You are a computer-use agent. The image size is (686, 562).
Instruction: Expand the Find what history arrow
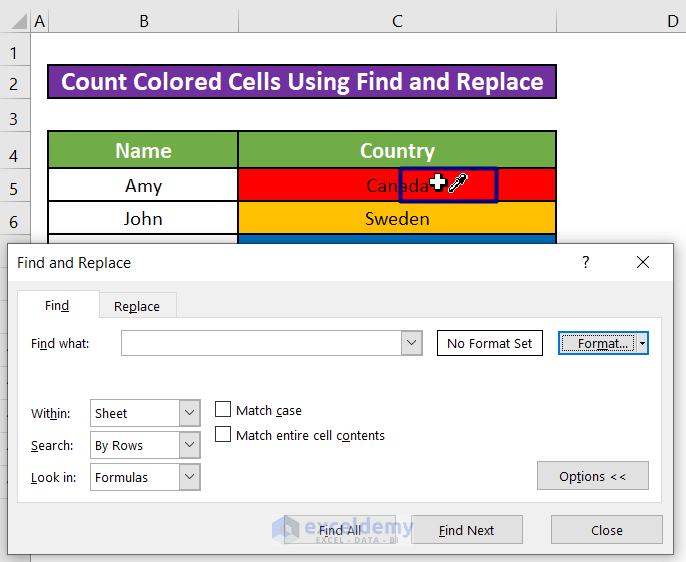click(x=411, y=343)
